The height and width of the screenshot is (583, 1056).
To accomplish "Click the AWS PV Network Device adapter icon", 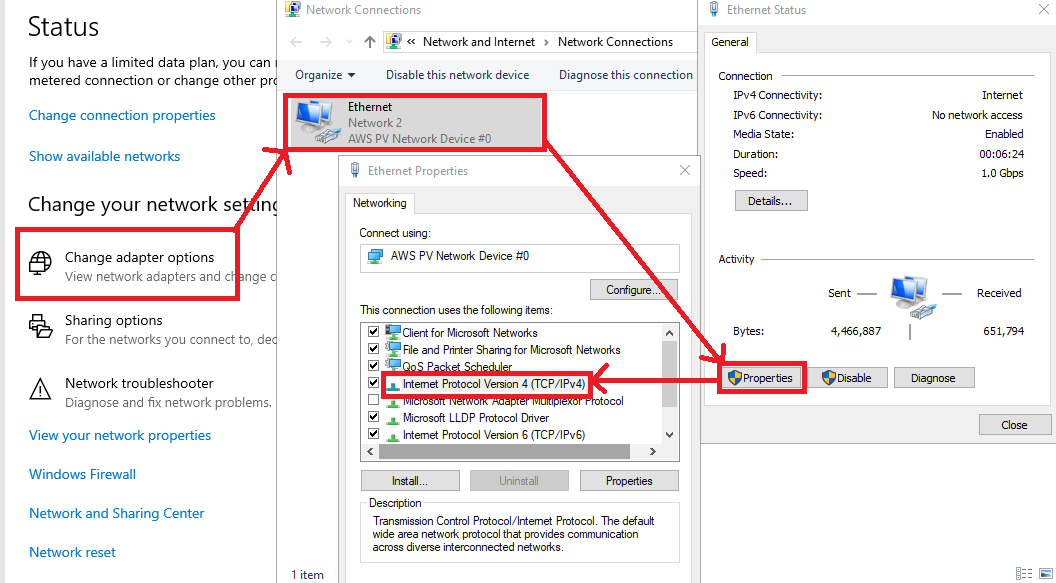I will [x=375, y=256].
